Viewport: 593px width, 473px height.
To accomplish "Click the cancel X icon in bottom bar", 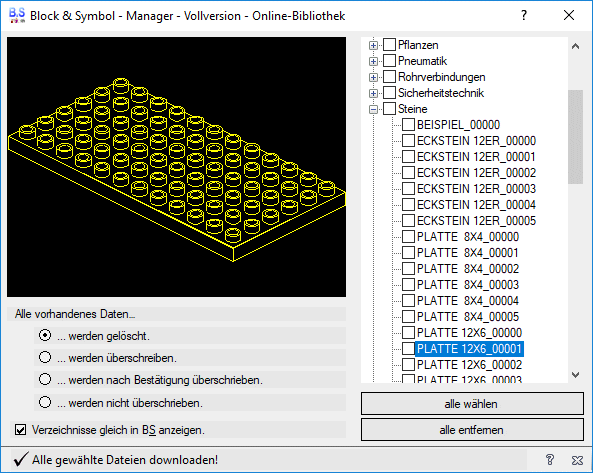I will pos(577,460).
